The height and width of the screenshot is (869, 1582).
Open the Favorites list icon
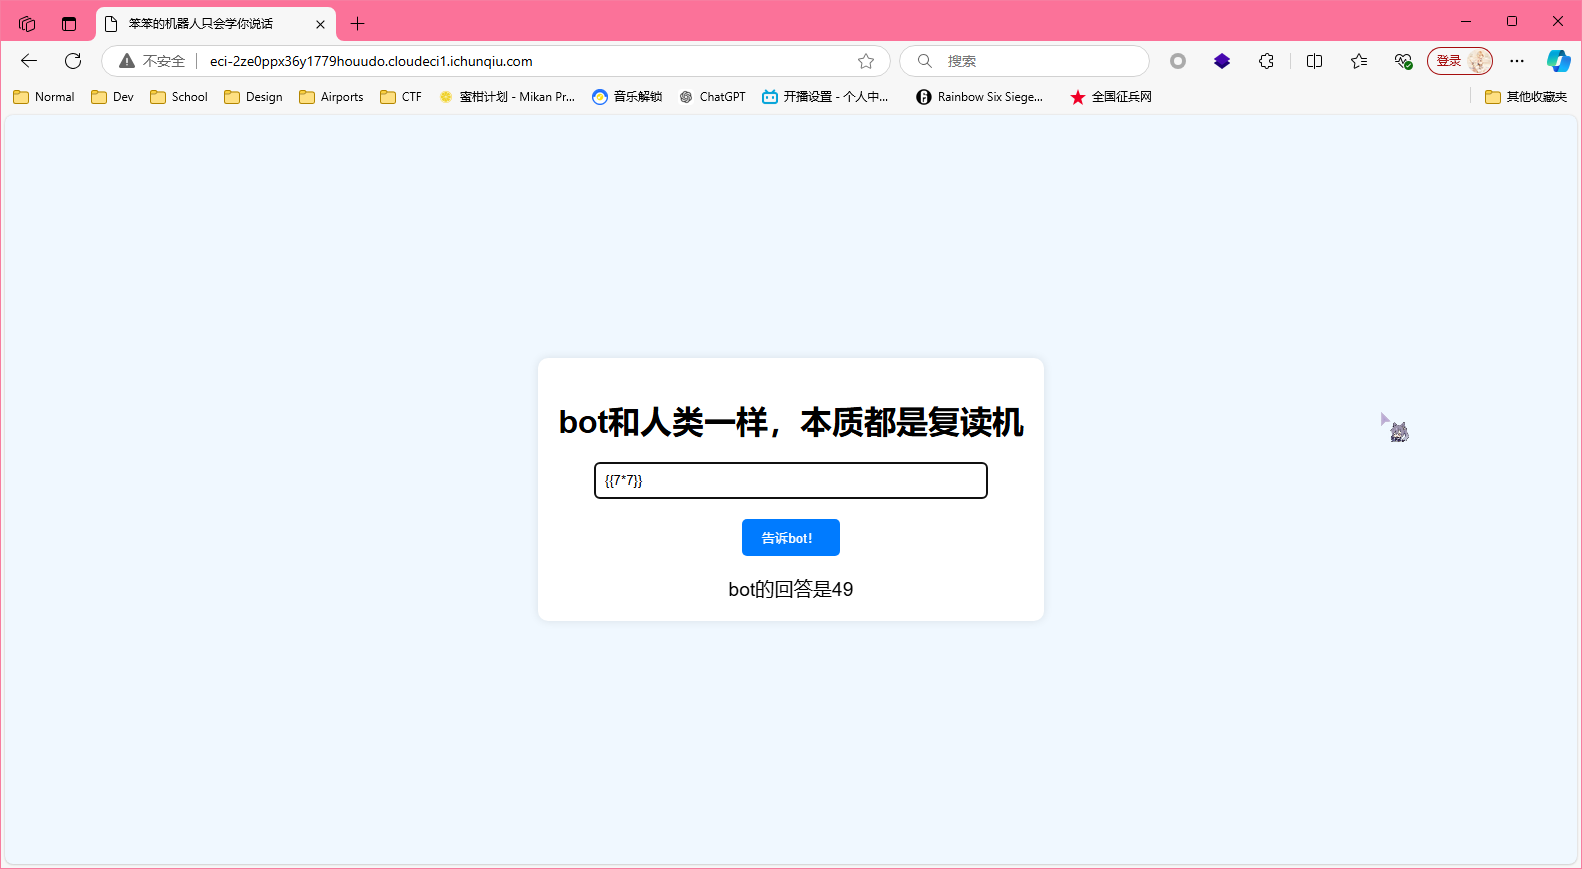(x=1358, y=61)
